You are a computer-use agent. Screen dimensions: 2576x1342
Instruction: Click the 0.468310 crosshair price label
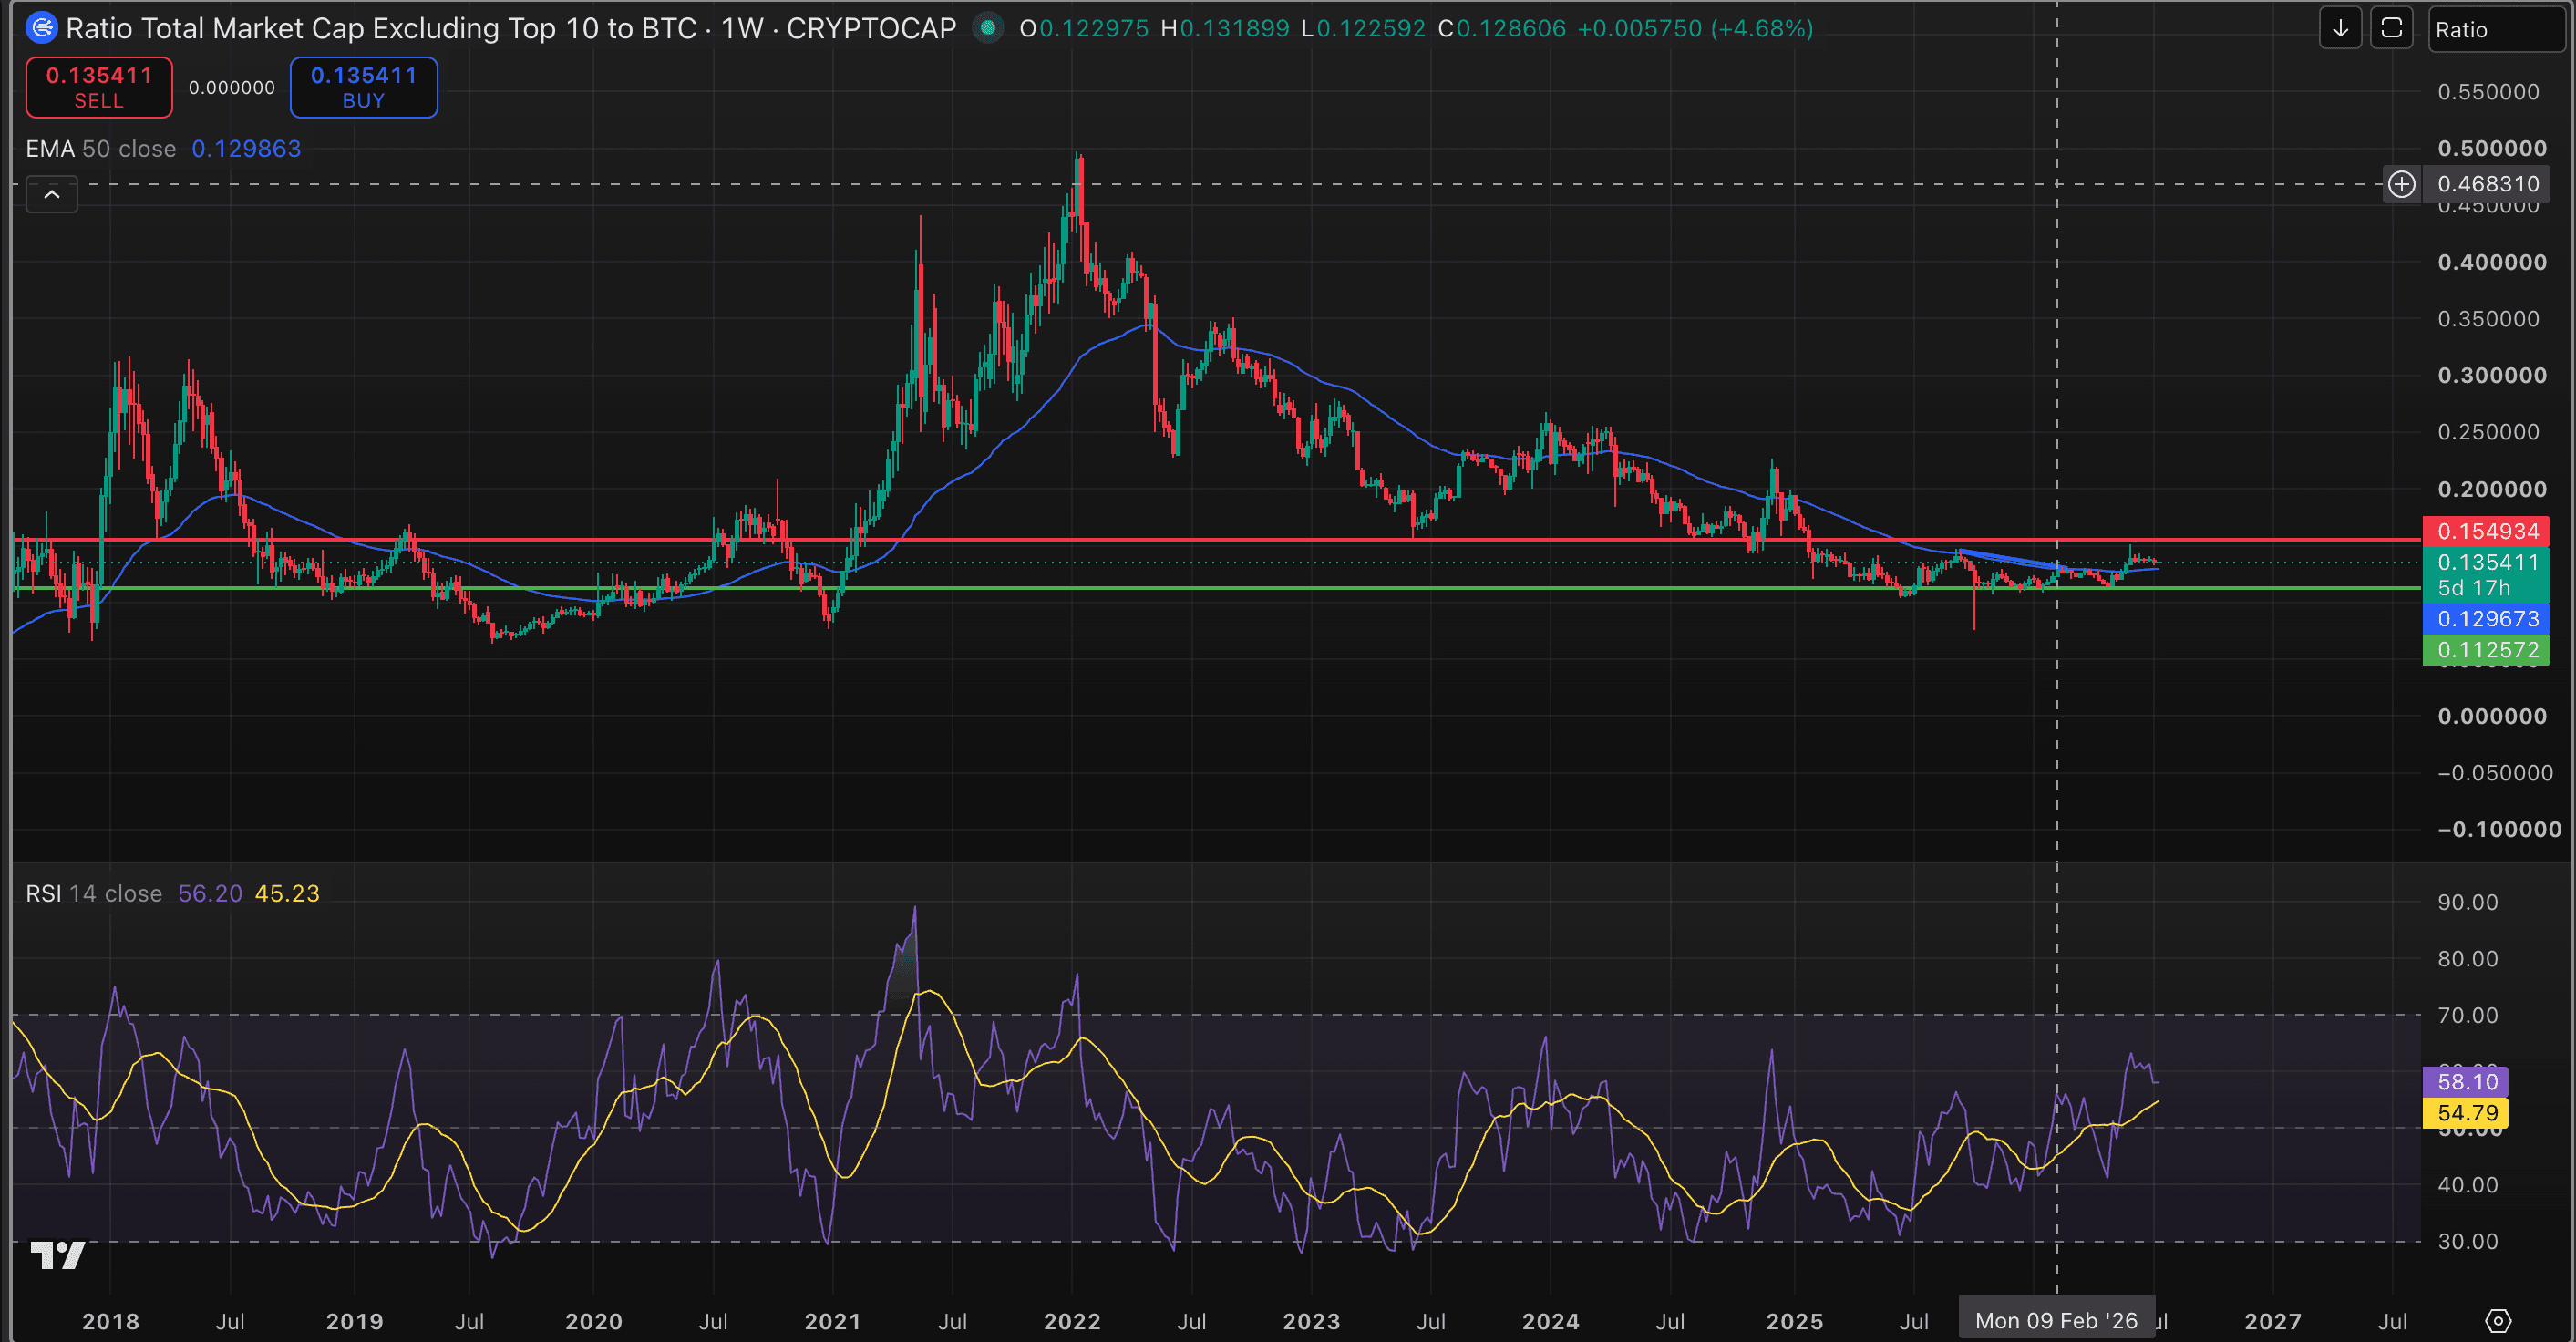click(2488, 184)
